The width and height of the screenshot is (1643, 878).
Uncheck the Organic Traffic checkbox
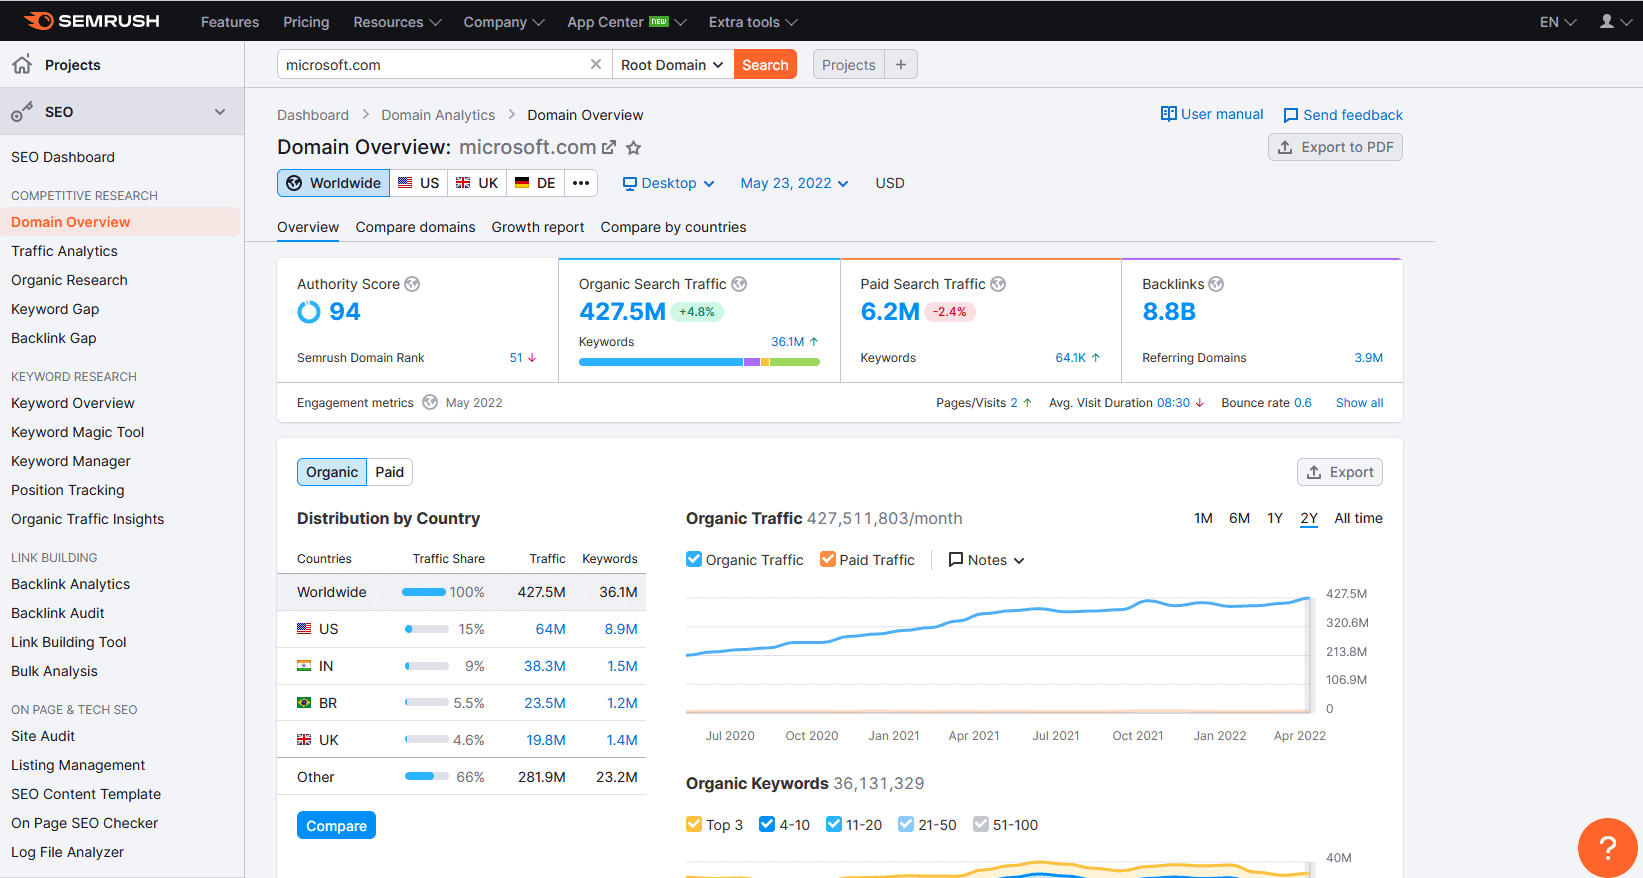(x=694, y=559)
